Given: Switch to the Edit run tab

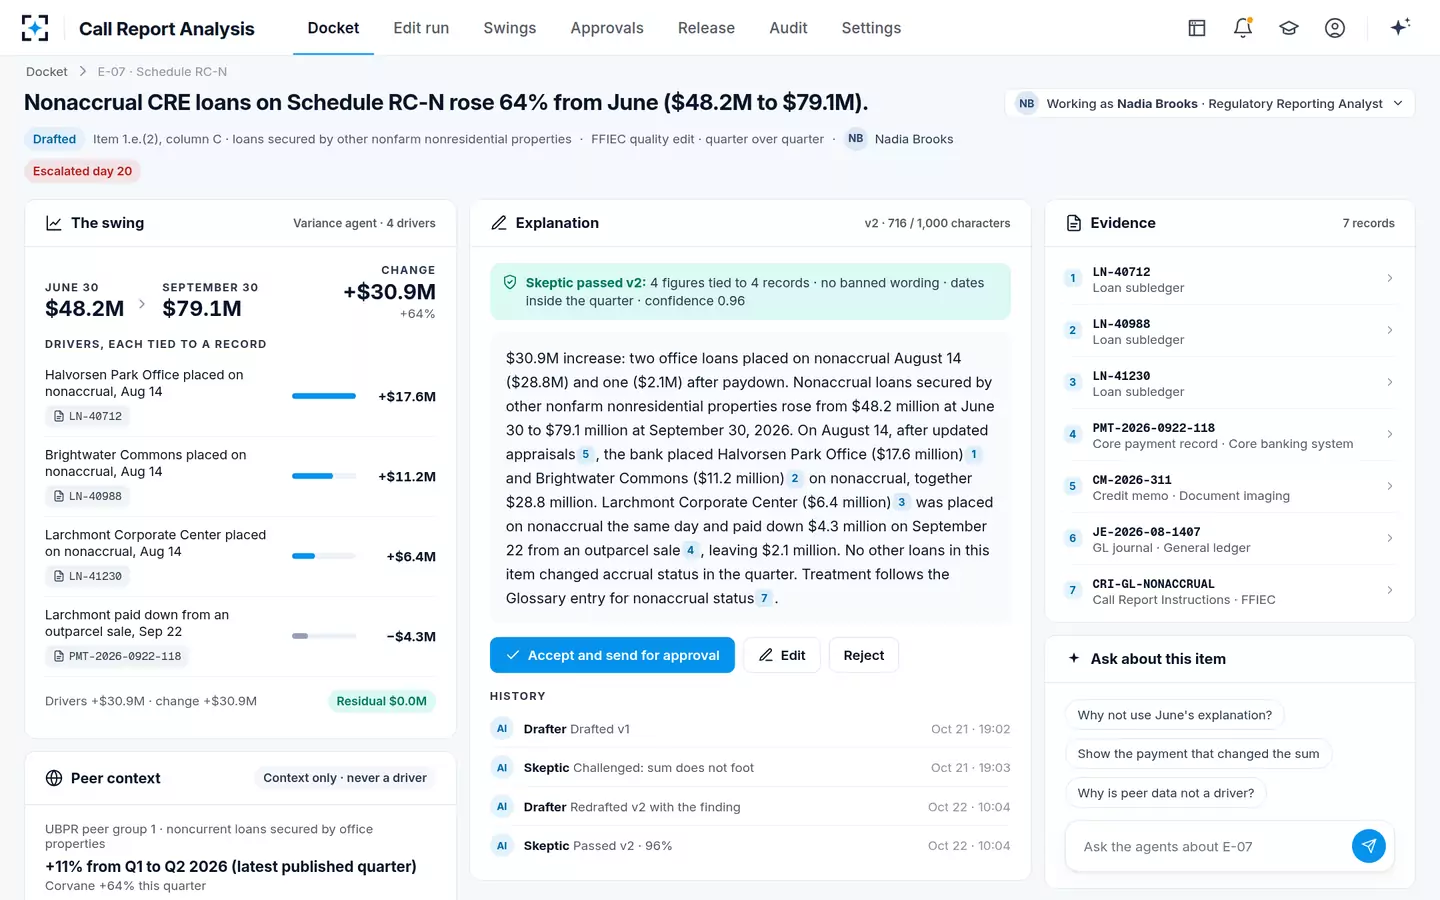Looking at the screenshot, I should point(421,28).
